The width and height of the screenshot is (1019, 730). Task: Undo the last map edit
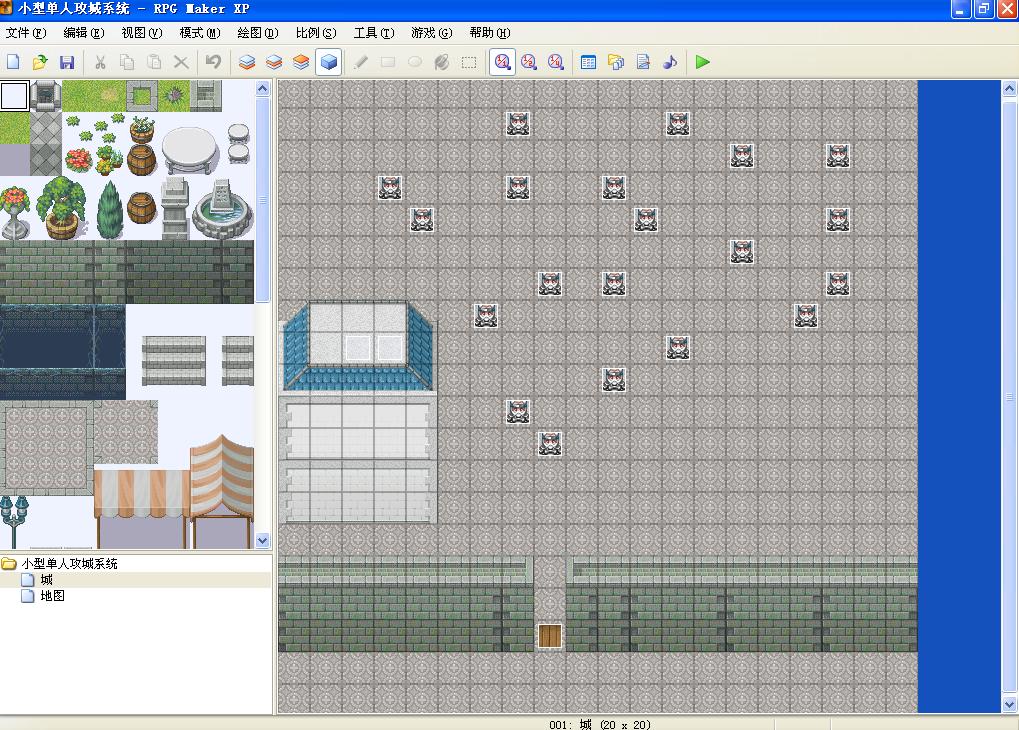click(213, 62)
